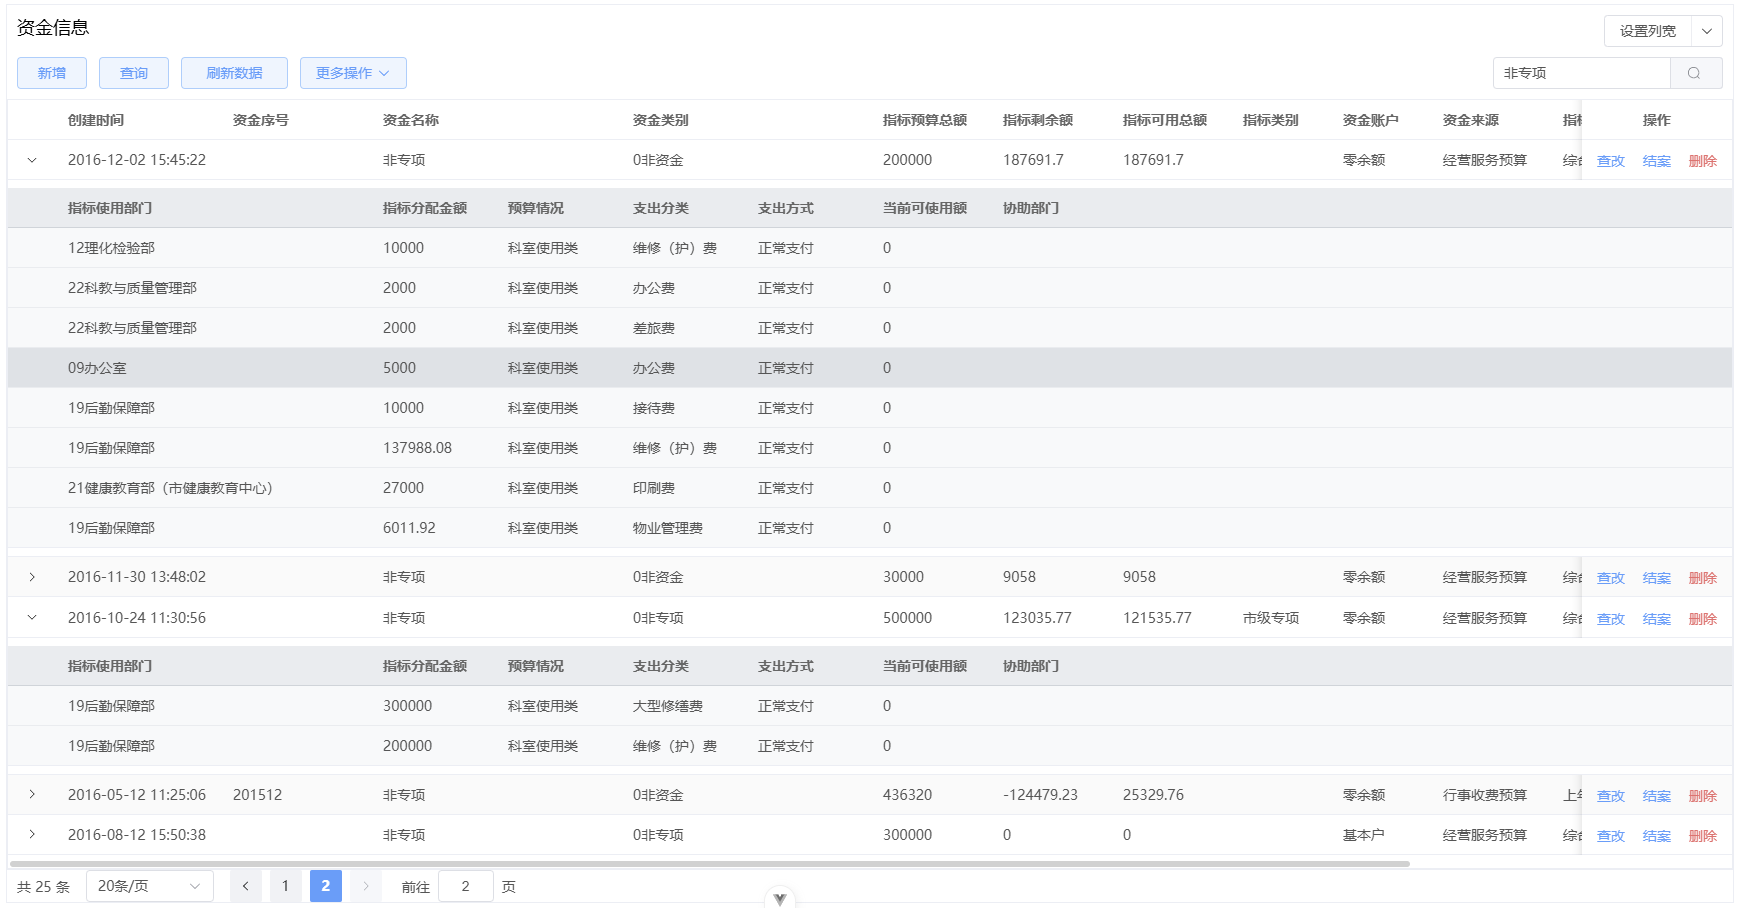Open the 更多操作 dropdown menu

(353, 73)
